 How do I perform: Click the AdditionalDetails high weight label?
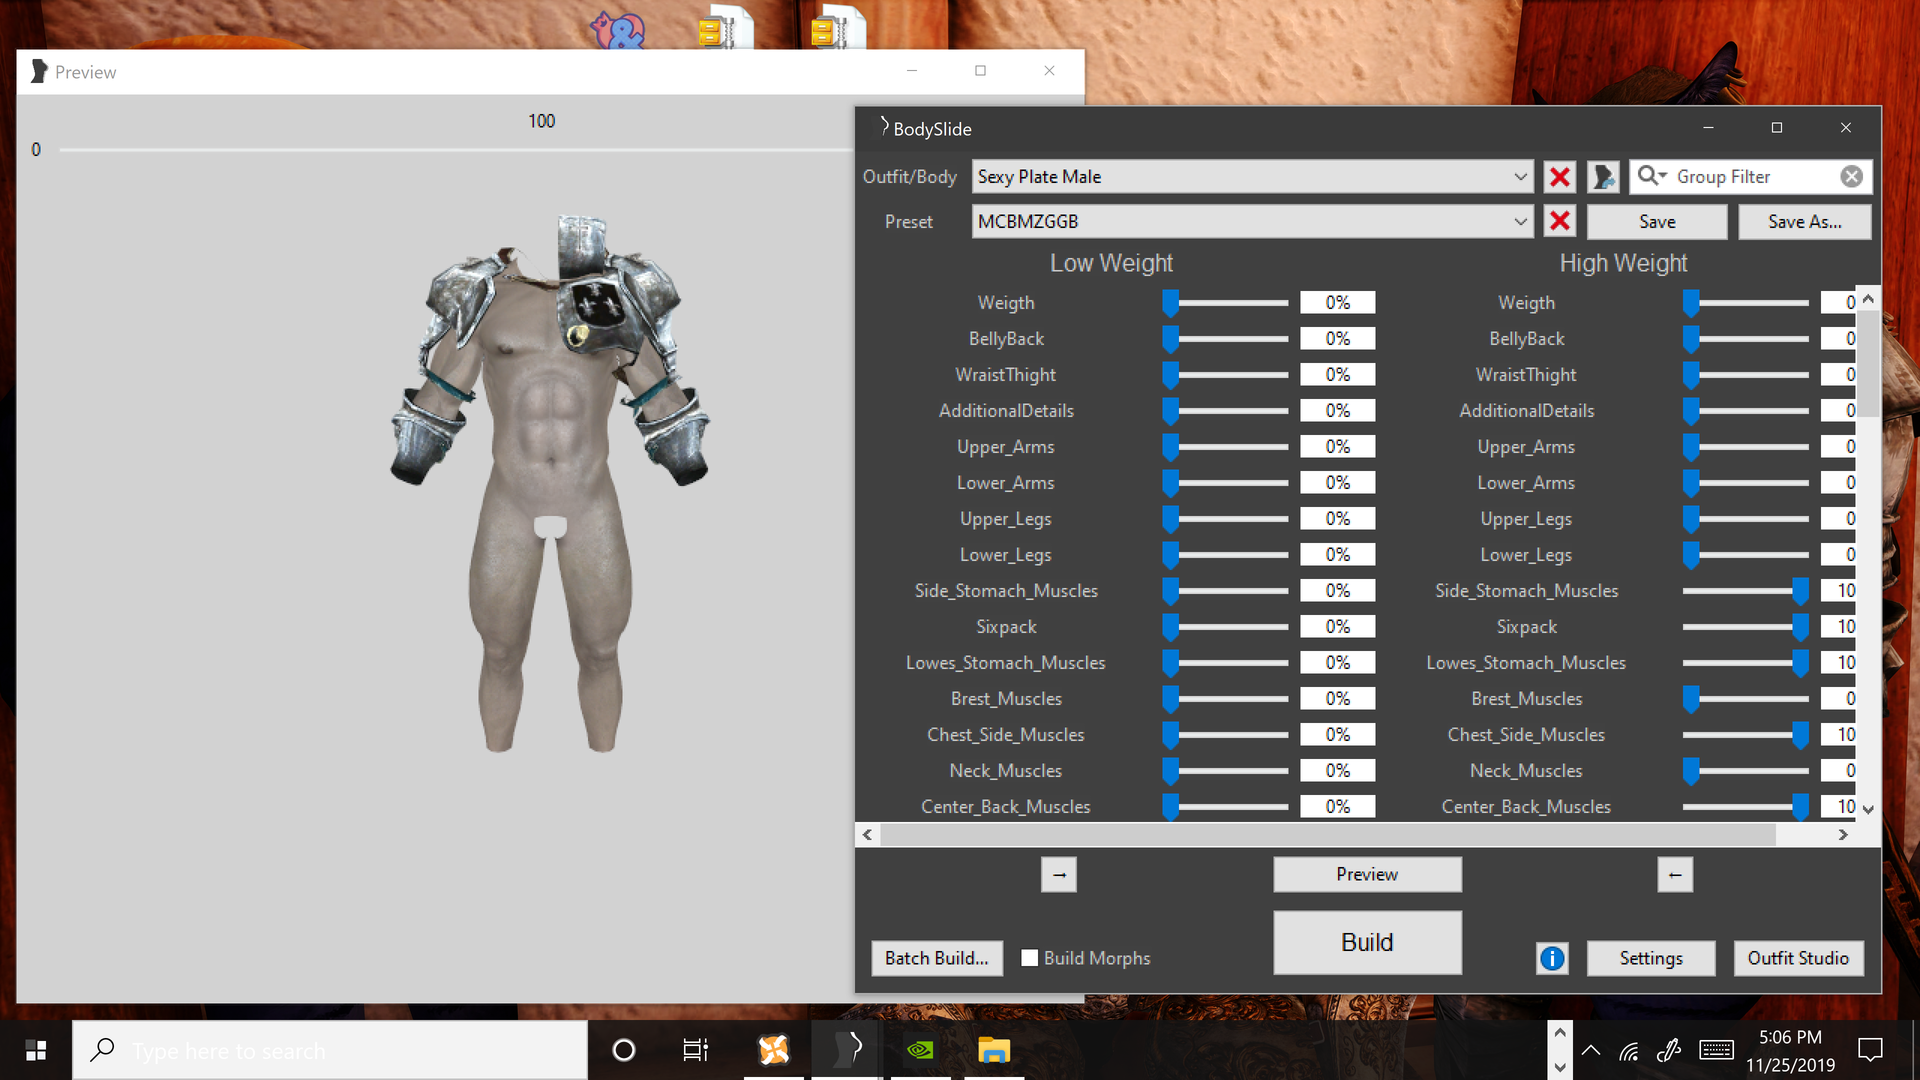point(1527,411)
